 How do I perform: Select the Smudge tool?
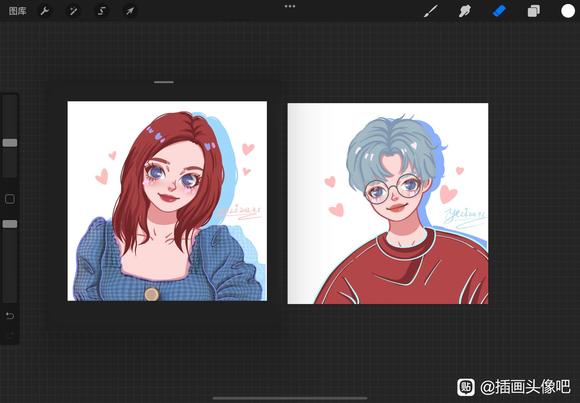coord(465,11)
